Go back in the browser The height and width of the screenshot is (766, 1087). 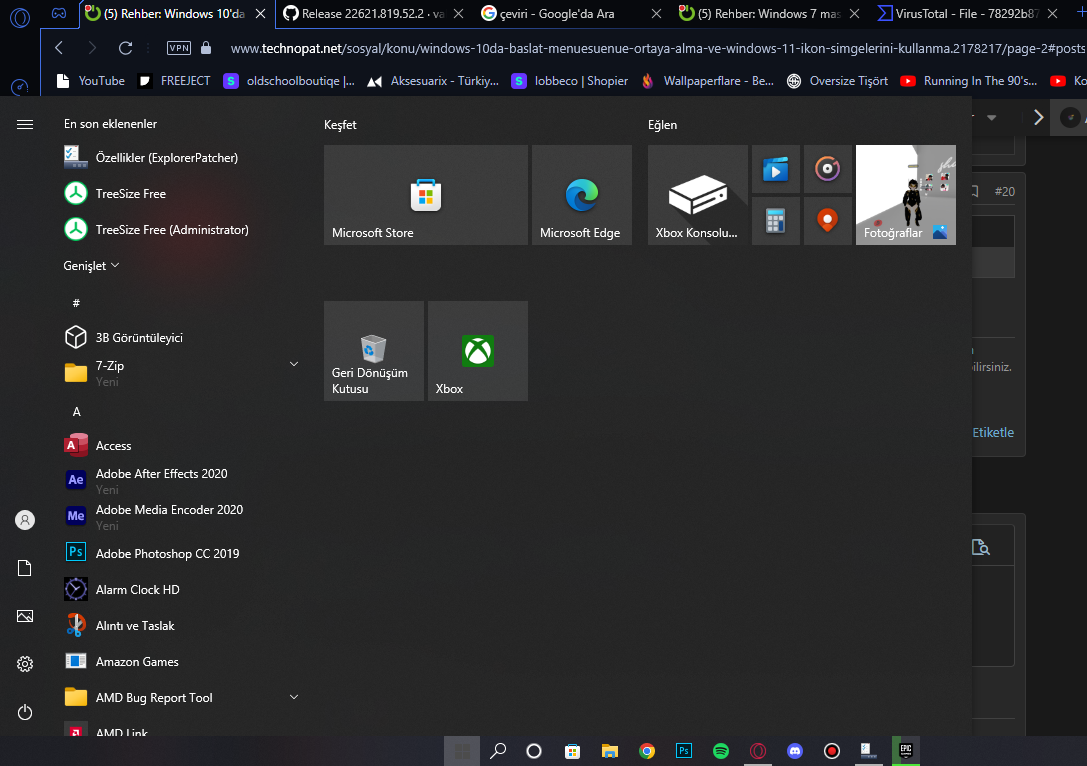coord(59,48)
